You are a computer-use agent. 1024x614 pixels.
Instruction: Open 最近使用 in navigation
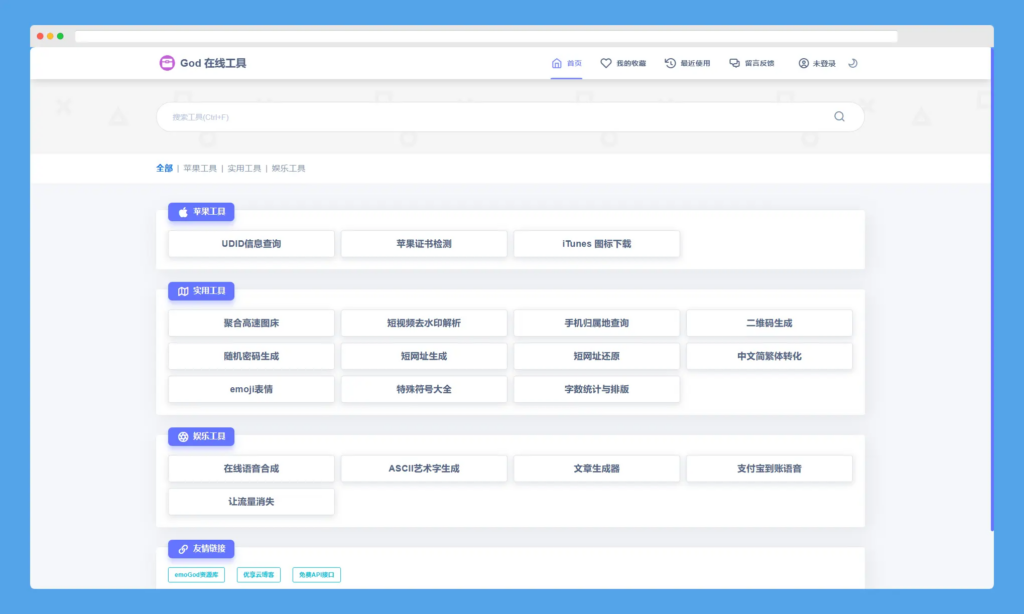coord(688,63)
